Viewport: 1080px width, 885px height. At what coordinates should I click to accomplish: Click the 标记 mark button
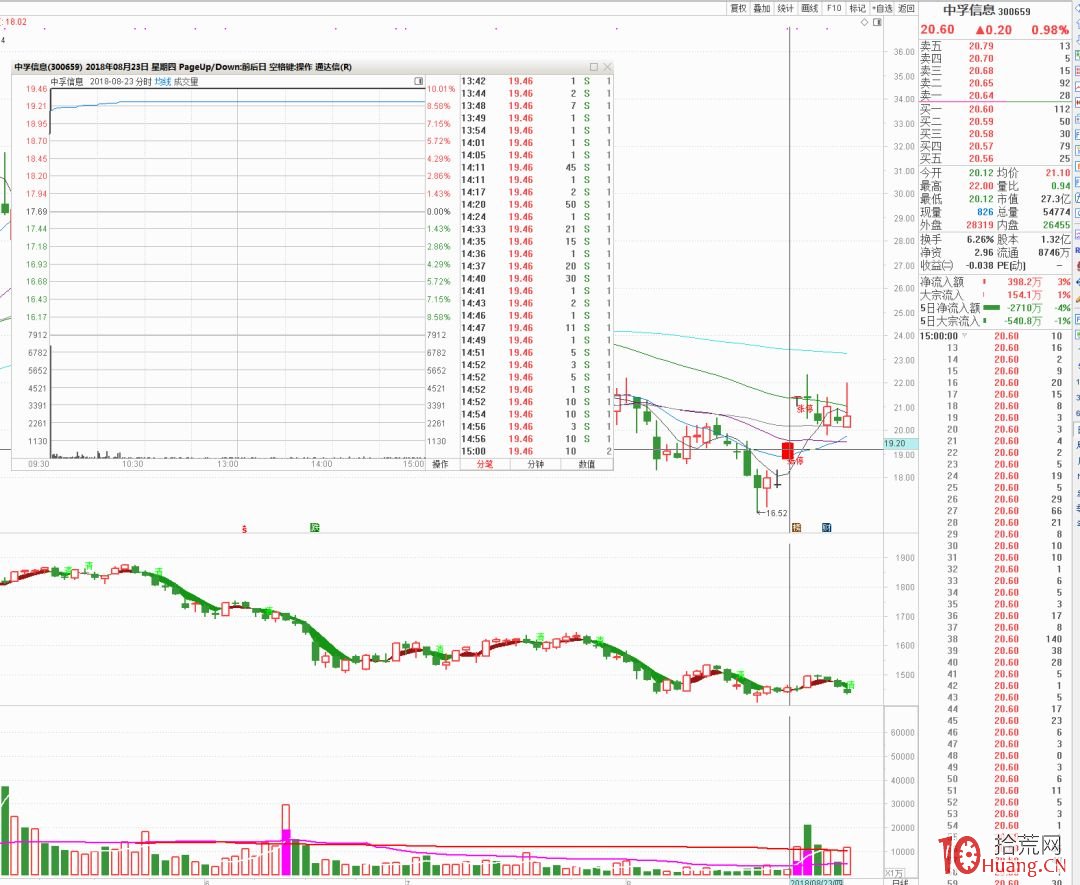857,8
